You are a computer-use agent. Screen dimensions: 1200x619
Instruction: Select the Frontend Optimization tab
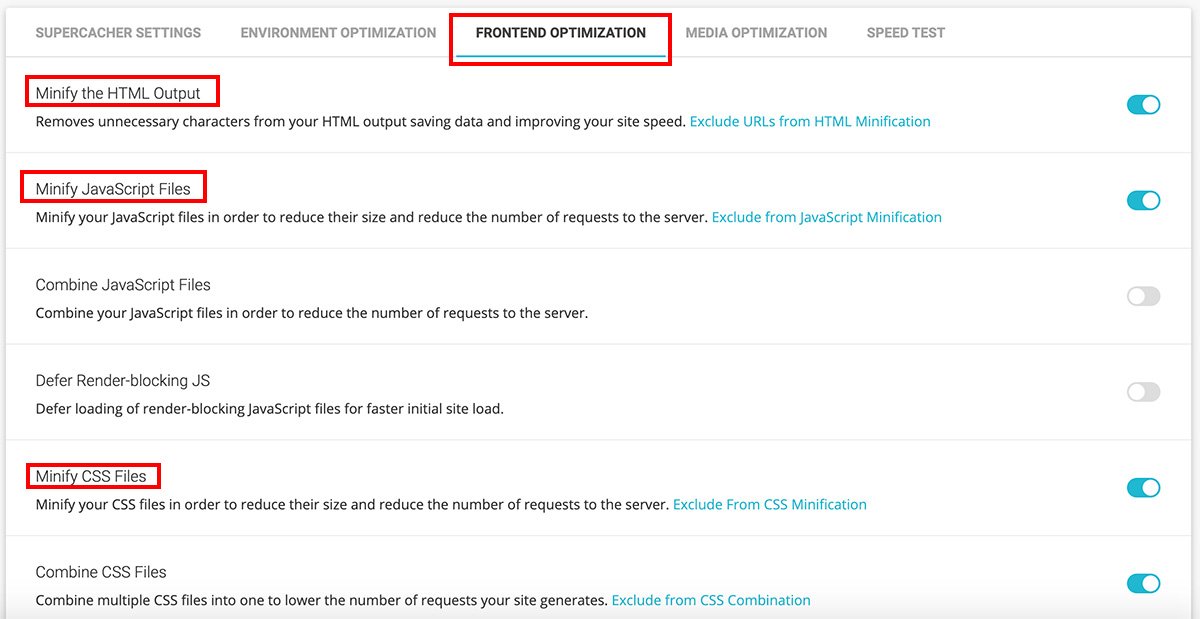click(560, 32)
